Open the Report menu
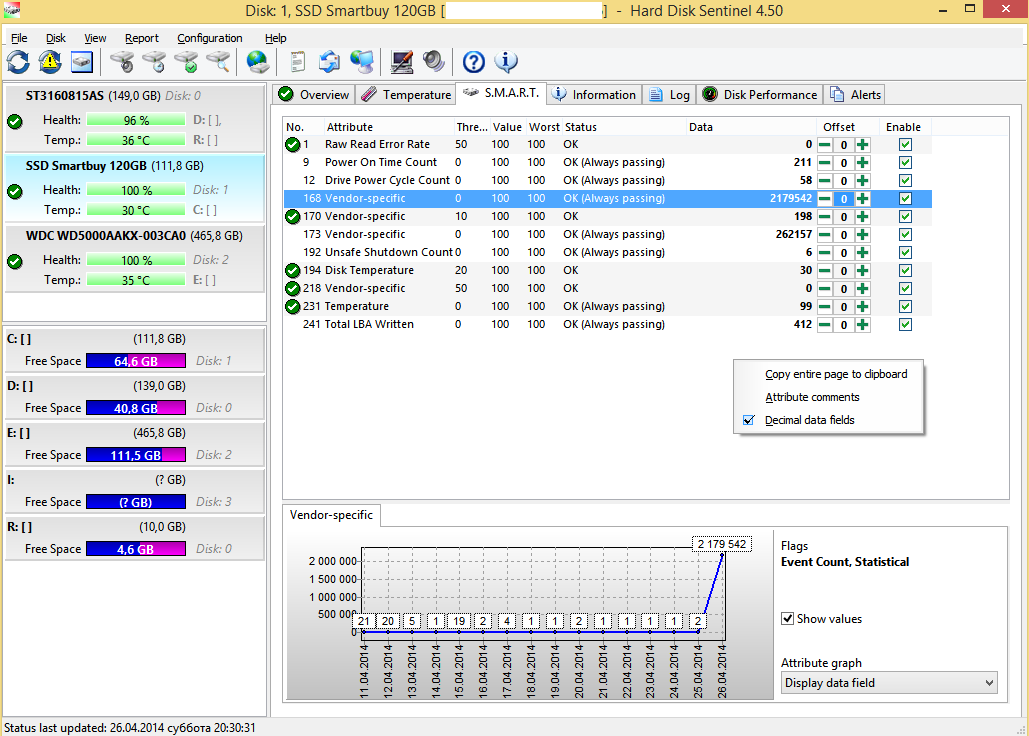 coord(142,38)
